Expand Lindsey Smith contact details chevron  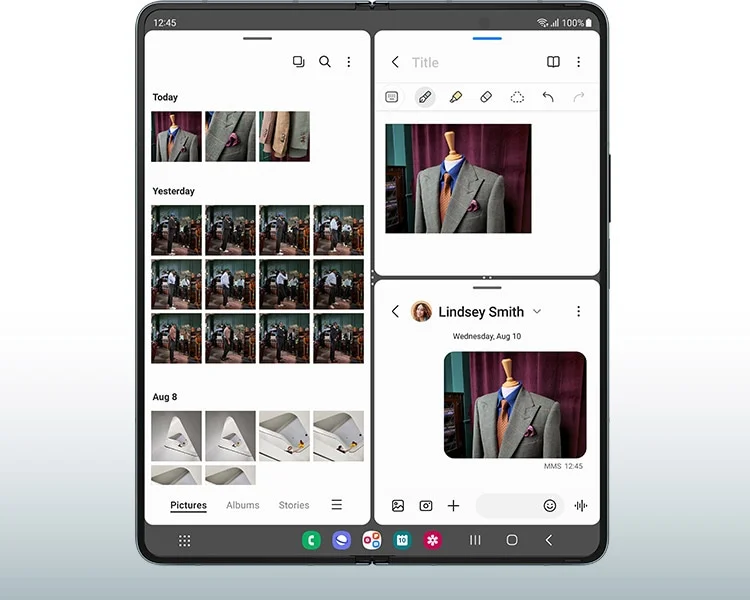coord(537,311)
